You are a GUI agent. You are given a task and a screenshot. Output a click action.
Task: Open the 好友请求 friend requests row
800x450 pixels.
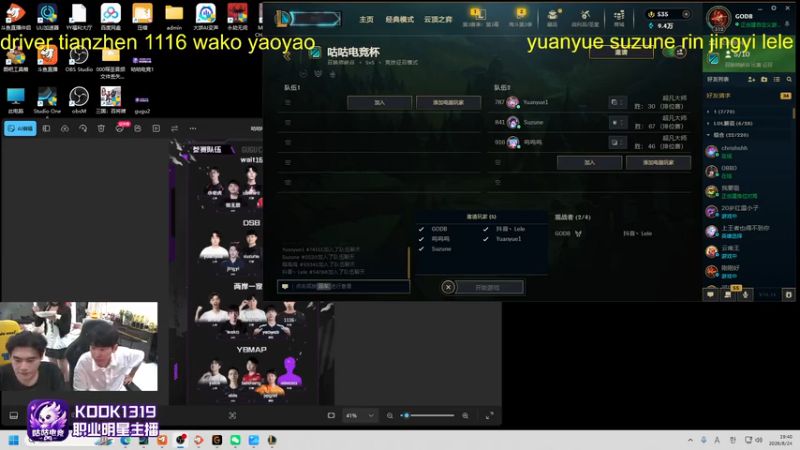747,95
